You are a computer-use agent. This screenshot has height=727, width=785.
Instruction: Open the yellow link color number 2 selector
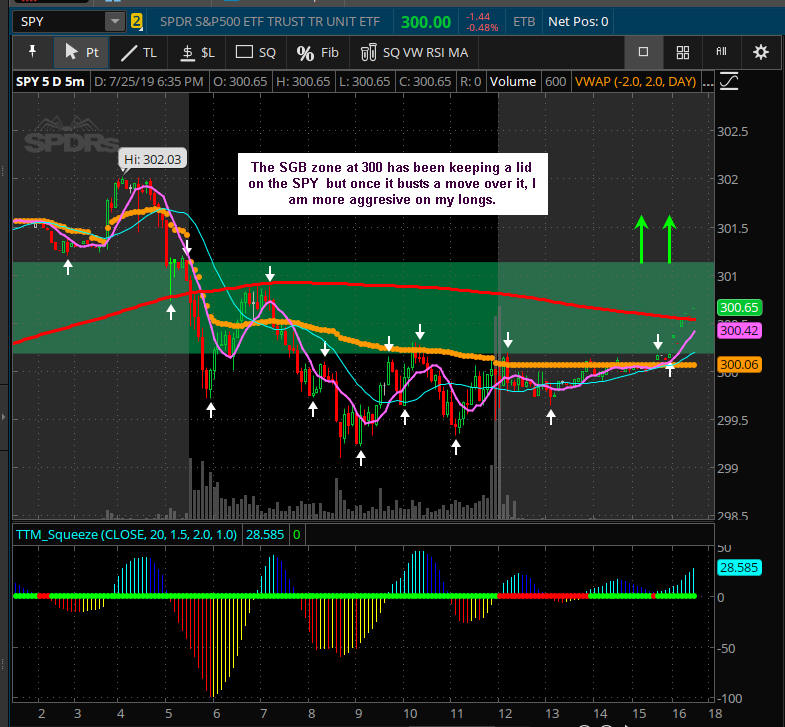pyautogui.click(x=137, y=20)
